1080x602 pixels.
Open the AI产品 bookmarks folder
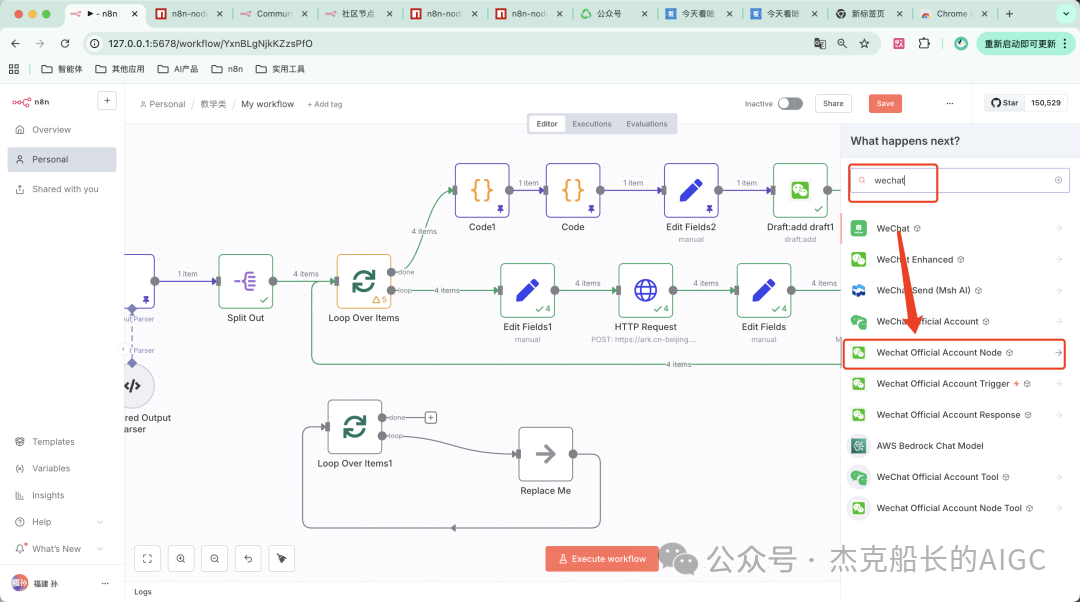click(178, 69)
